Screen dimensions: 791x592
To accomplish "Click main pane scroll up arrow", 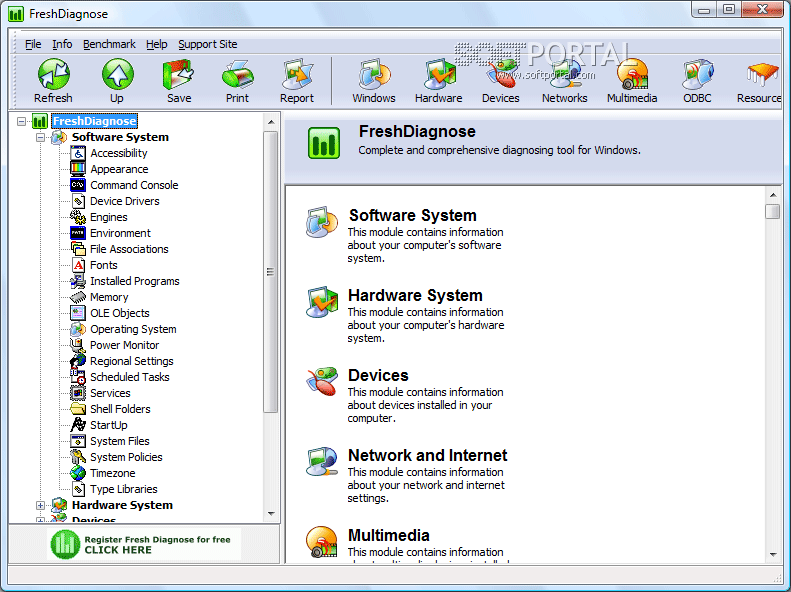I will click(773, 195).
